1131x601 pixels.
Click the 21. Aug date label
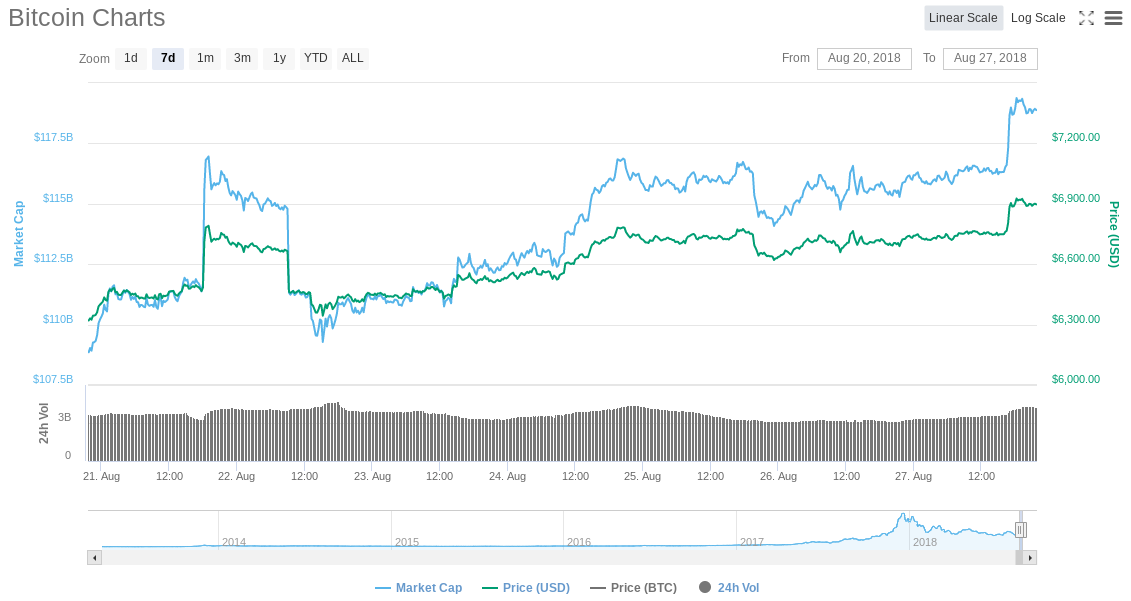point(102,476)
